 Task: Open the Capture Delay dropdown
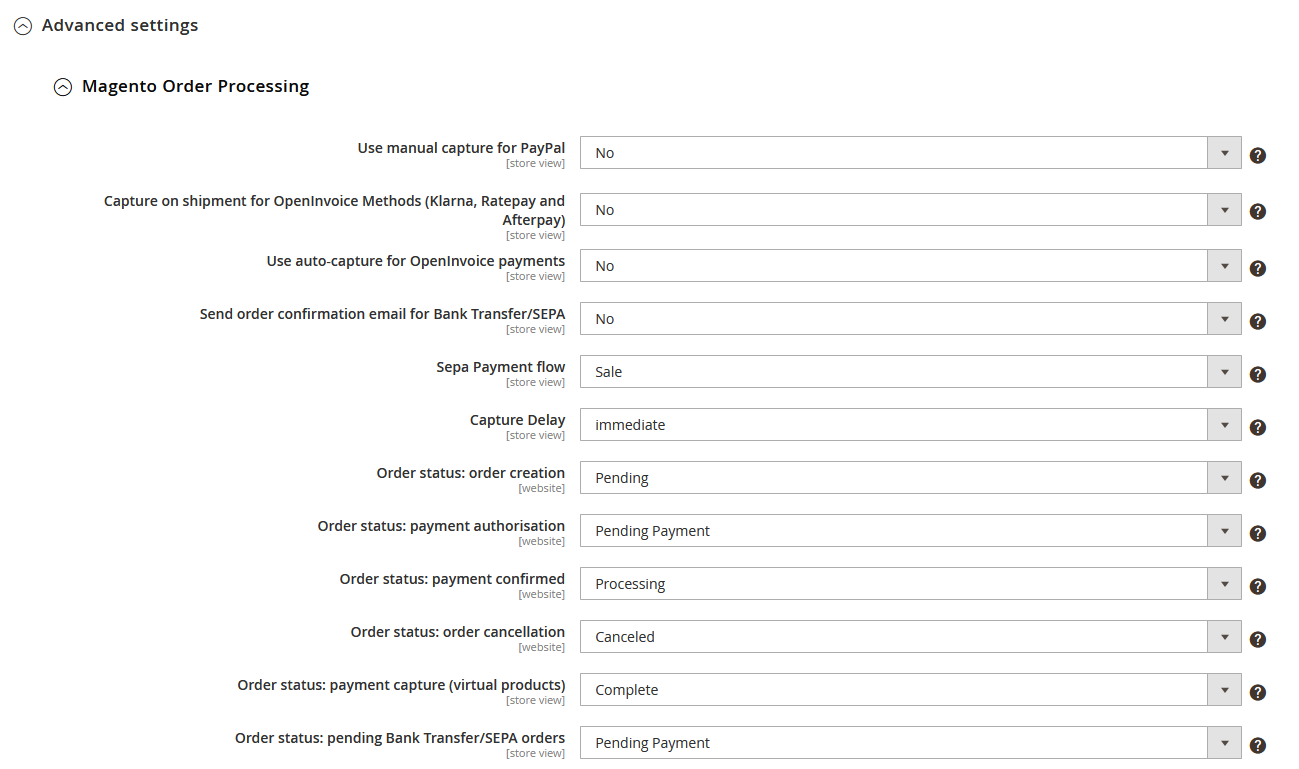1223,424
